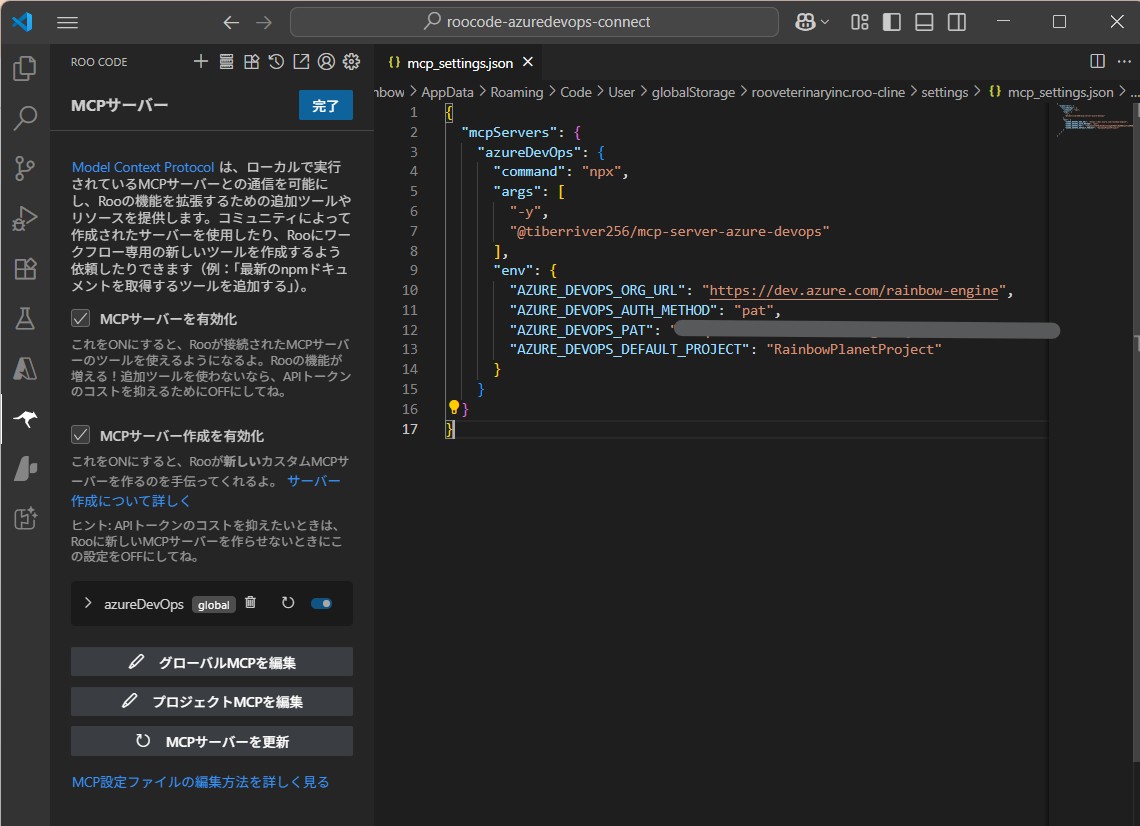Open editor More Actions ellipsis
1140x826 pixels.
tap(1124, 61)
